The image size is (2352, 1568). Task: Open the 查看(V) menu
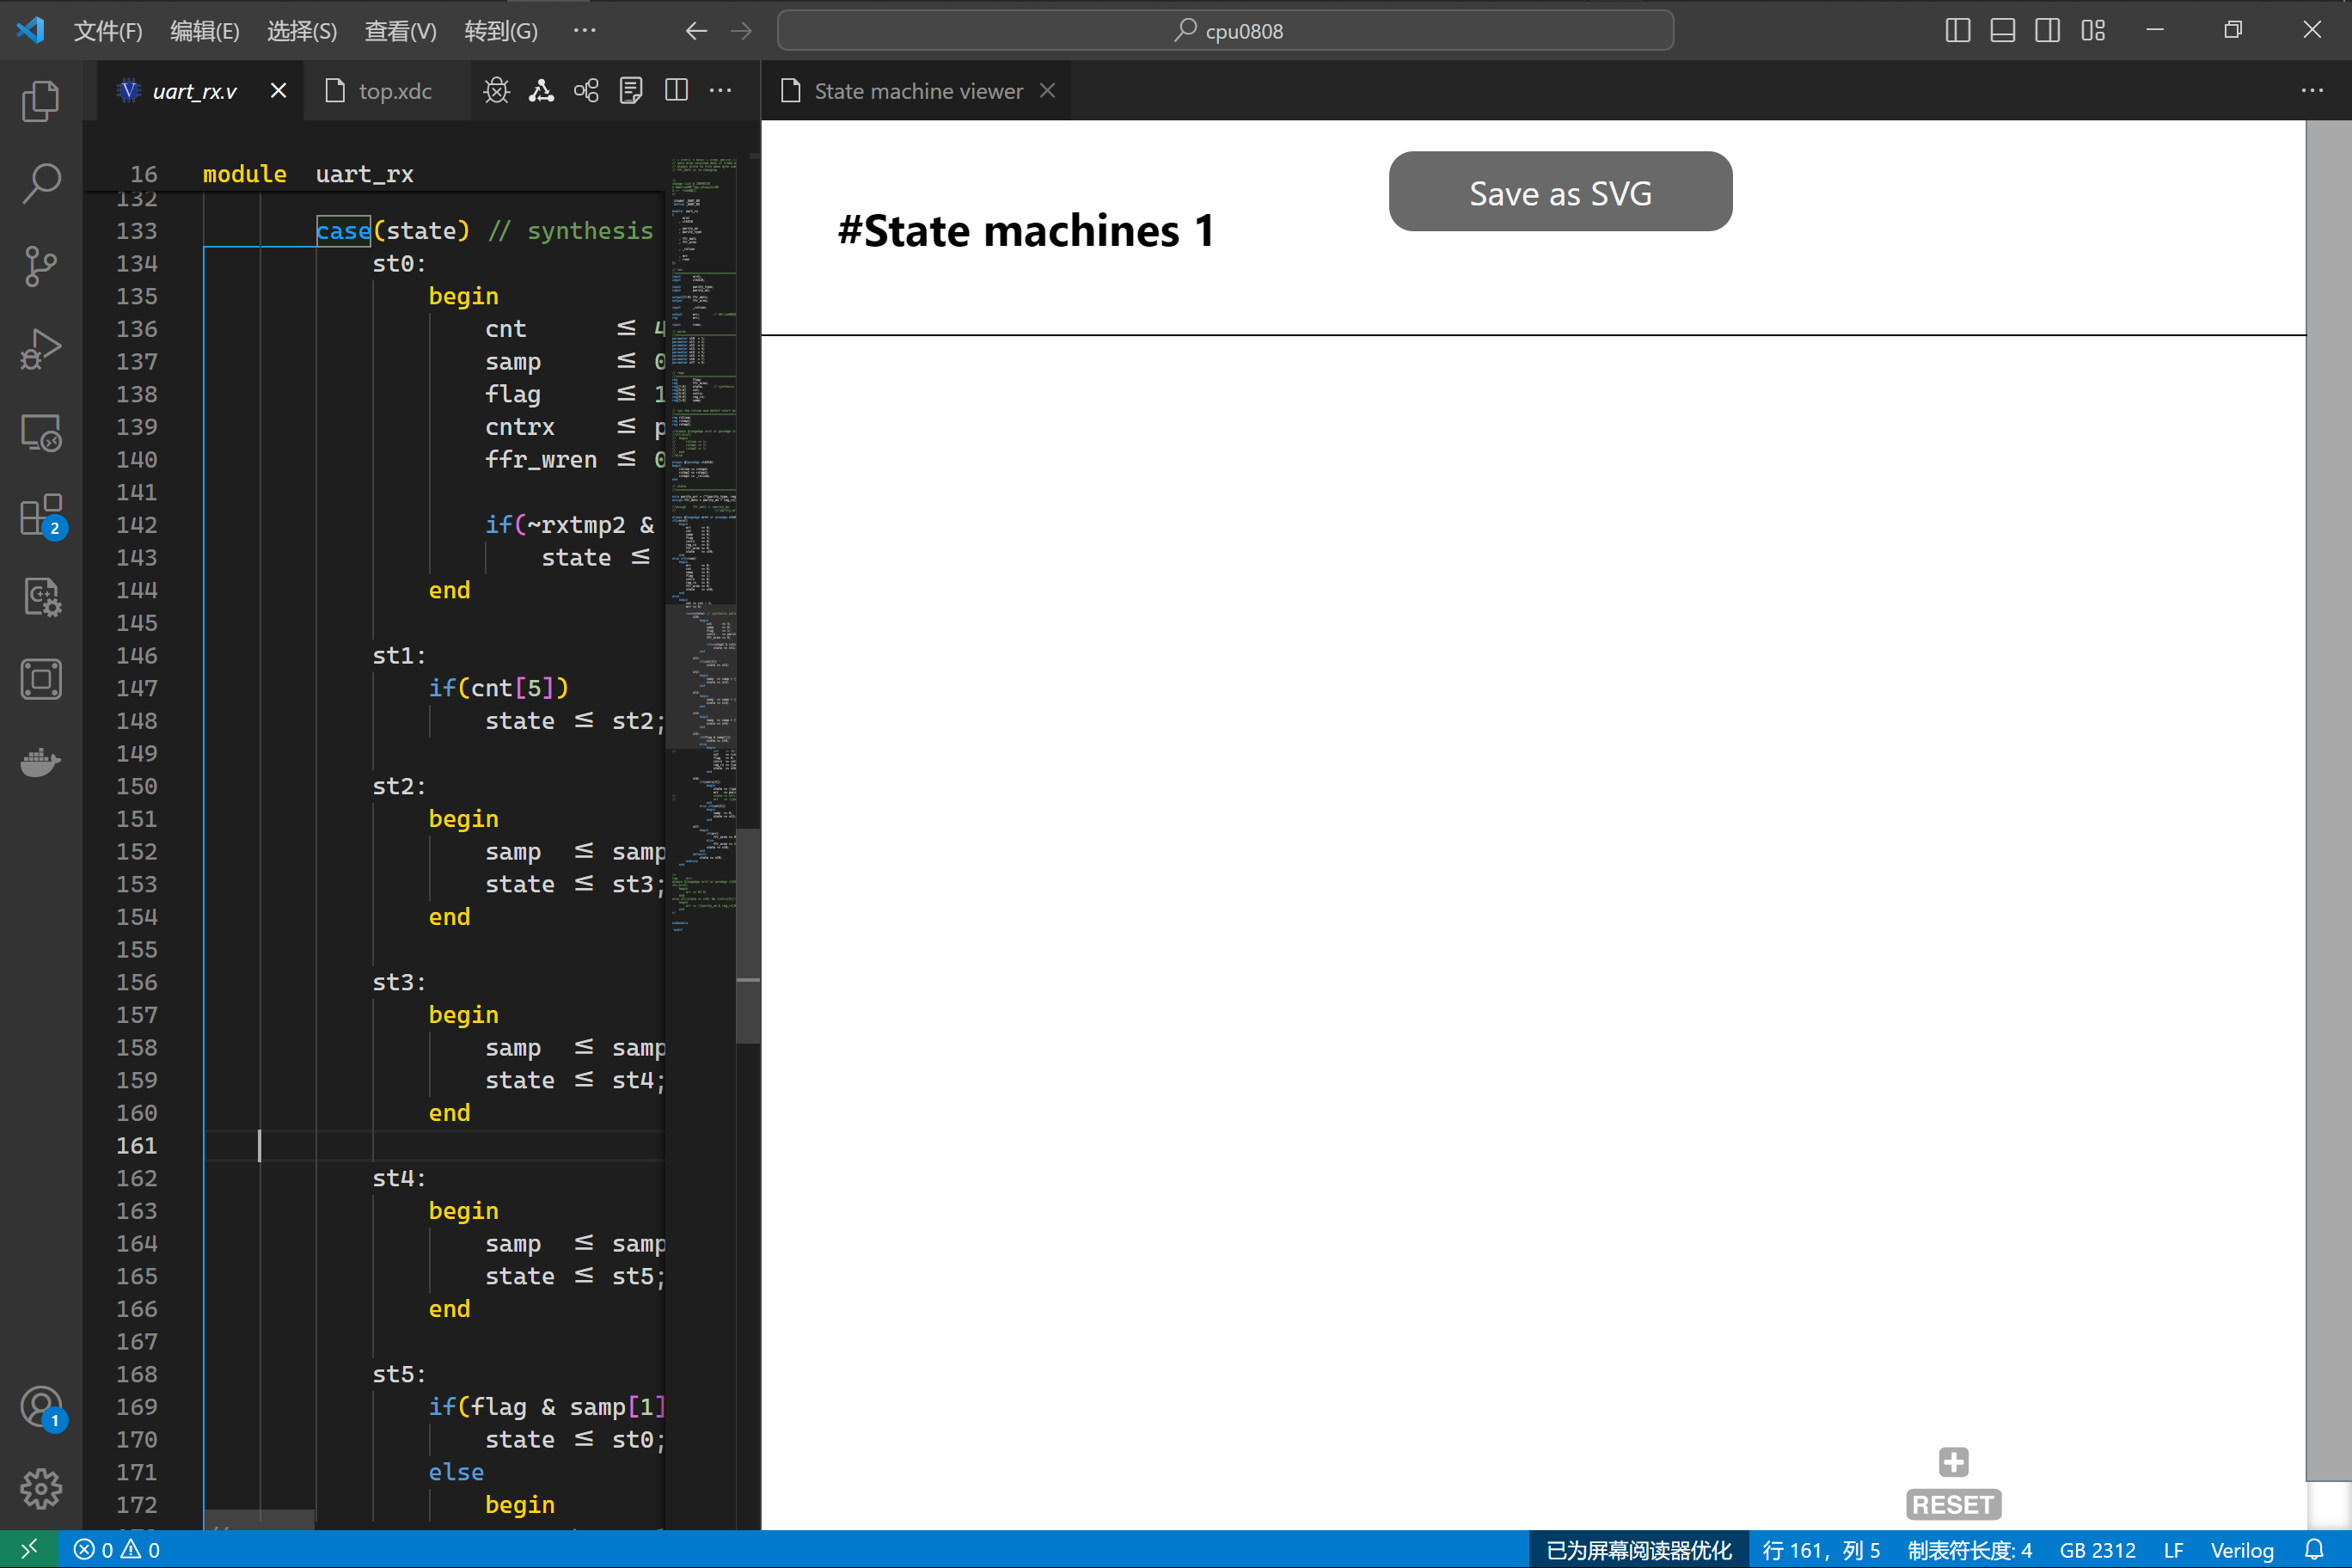tap(399, 30)
